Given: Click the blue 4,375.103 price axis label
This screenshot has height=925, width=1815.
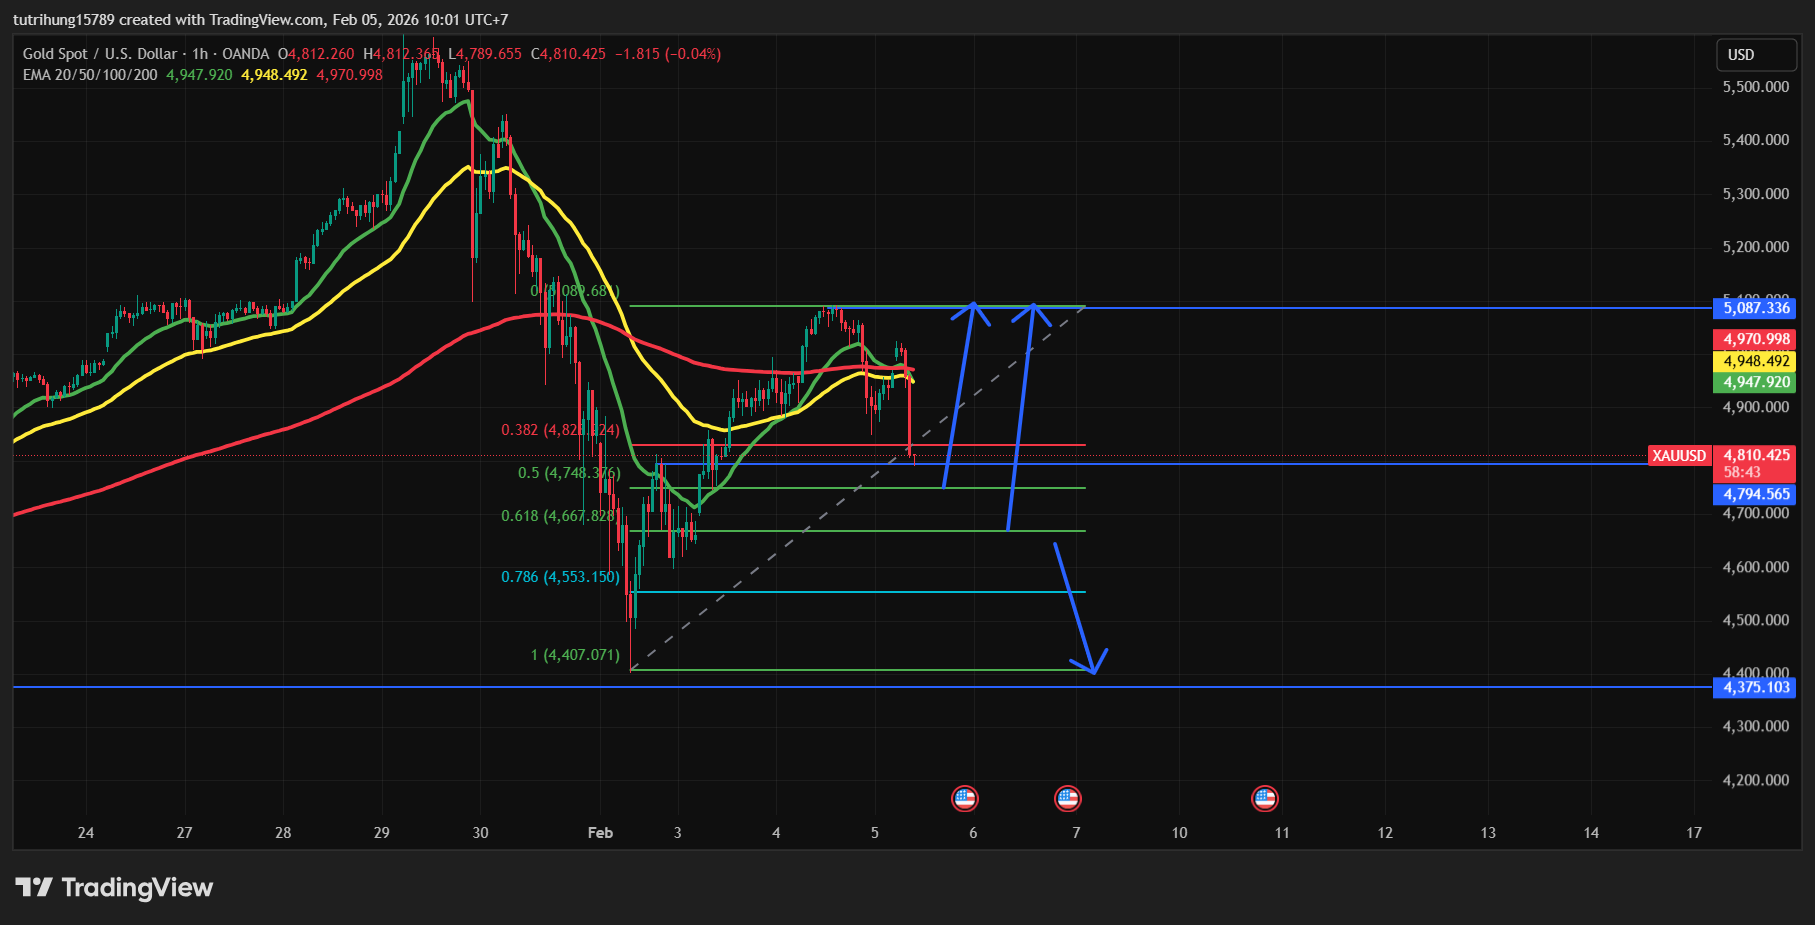Looking at the screenshot, I should pyautogui.click(x=1755, y=687).
